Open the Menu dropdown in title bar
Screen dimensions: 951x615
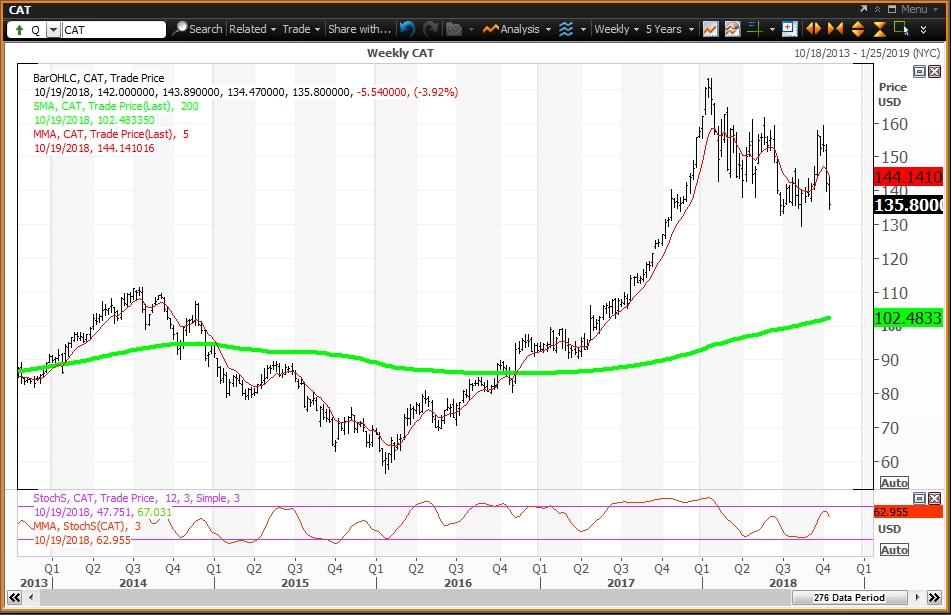(919, 9)
